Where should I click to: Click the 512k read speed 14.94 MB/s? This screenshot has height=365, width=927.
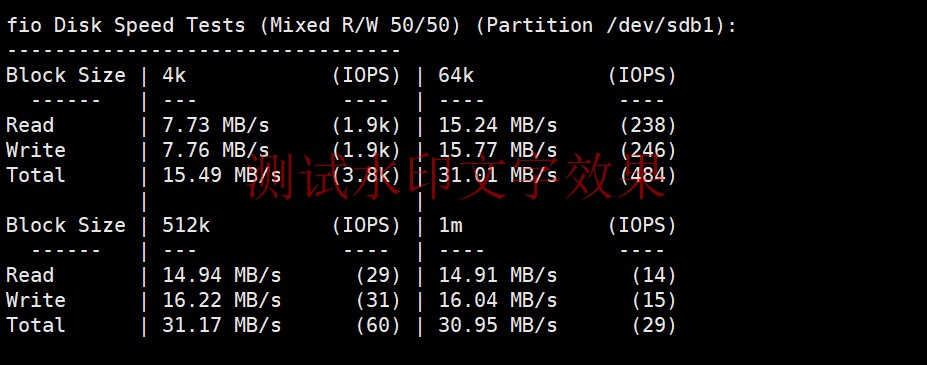[x=222, y=275]
